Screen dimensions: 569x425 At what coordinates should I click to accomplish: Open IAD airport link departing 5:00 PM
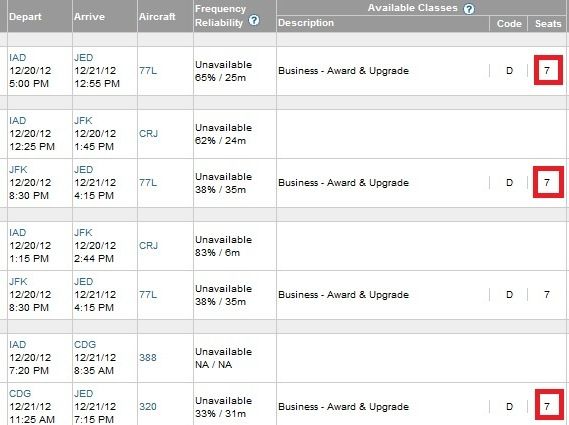pyautogui.click(x=17, y=57)
